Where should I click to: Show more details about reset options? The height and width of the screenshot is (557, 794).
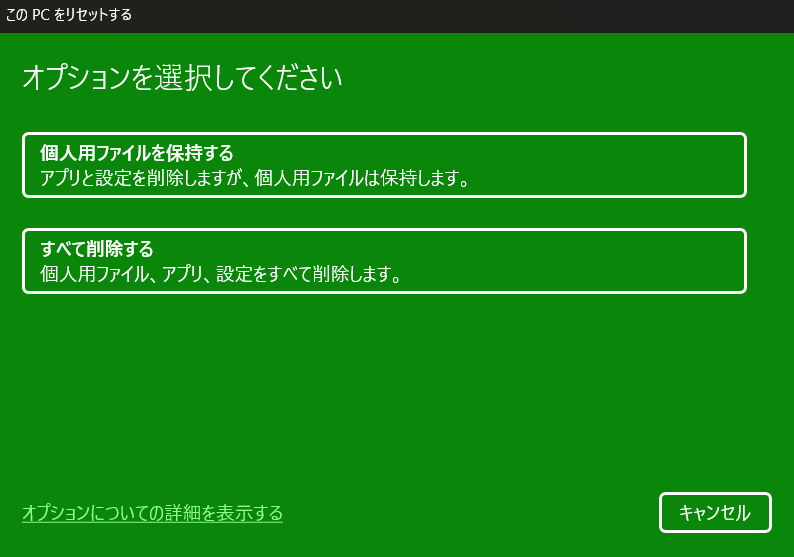pos(152,513)
